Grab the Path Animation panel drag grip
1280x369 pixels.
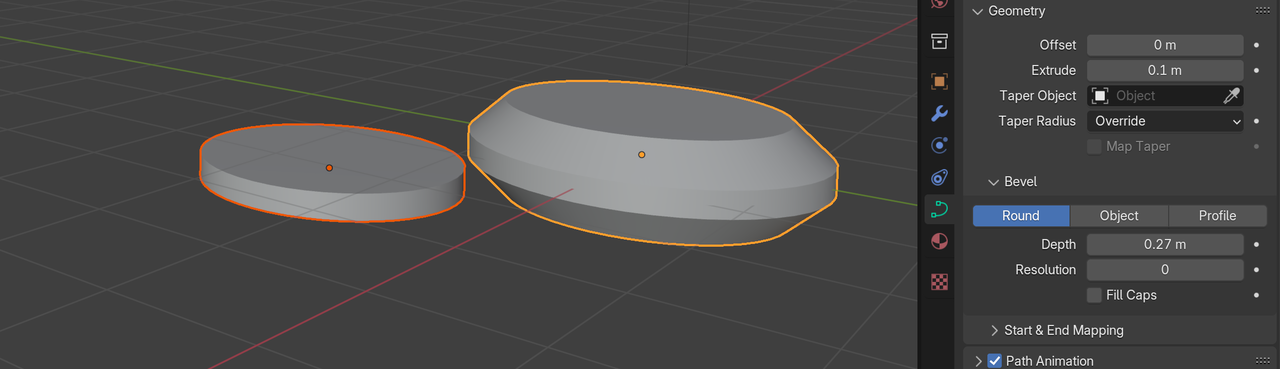point(1262,361)
